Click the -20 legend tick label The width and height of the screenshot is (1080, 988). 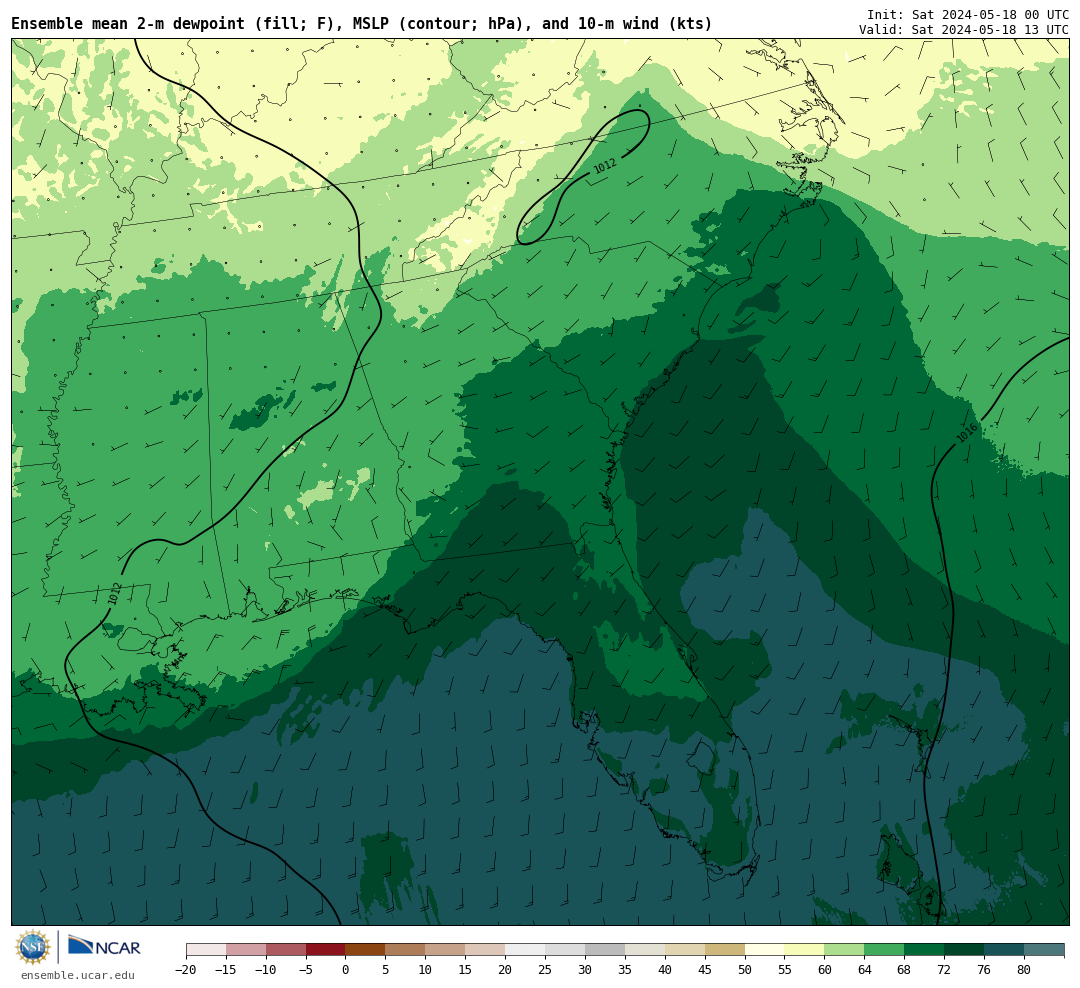click(186, 970)
